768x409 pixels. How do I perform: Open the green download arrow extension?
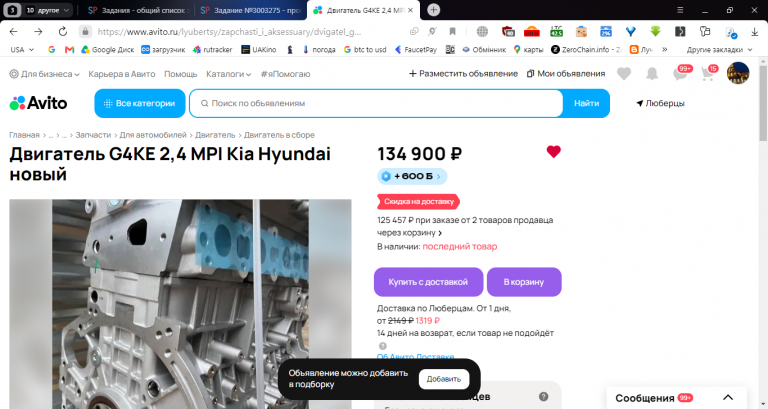click(x=655, y=32)
